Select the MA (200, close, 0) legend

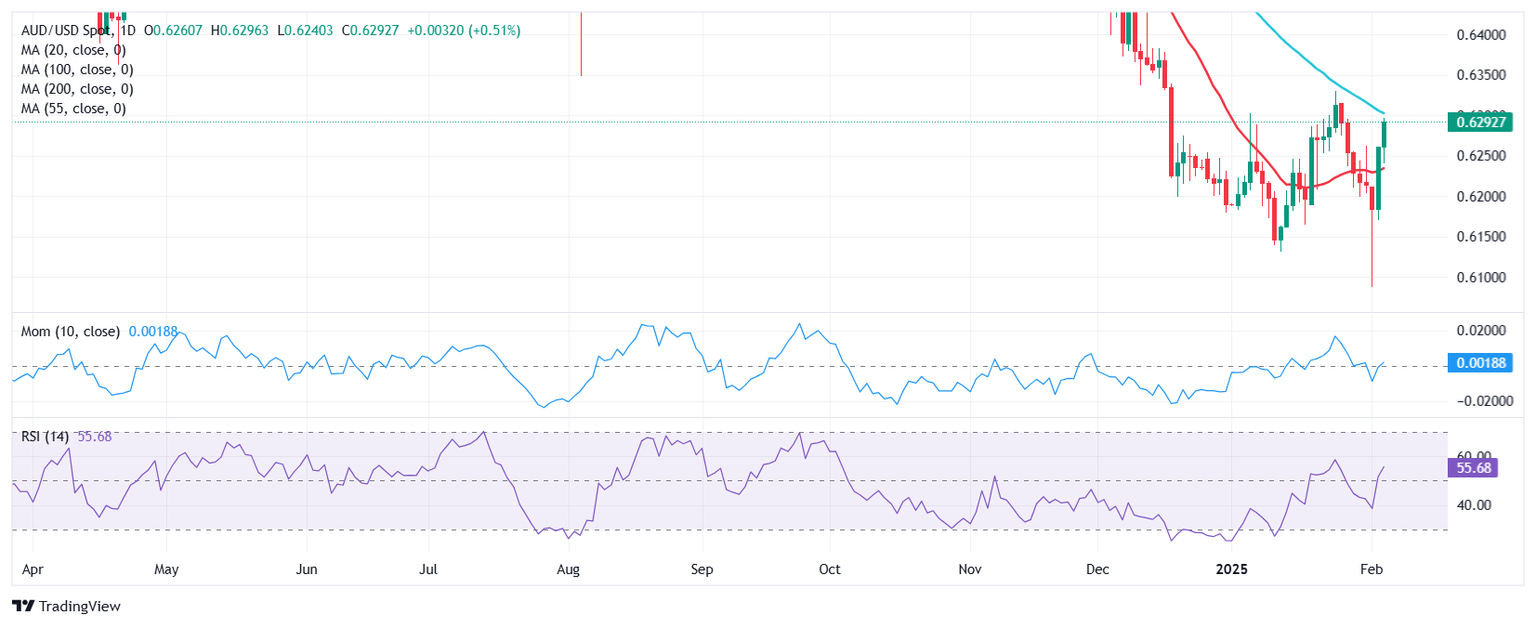[81, 89]
